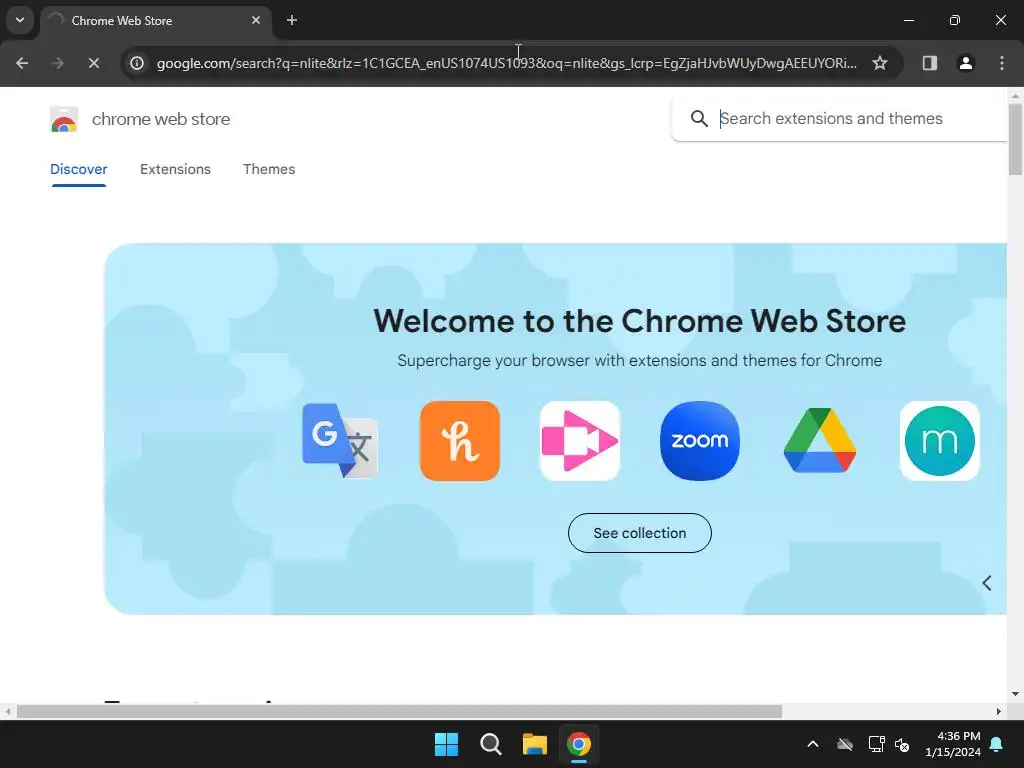
Task: Switch to the Extensions tab
Action: coord(175,170)
